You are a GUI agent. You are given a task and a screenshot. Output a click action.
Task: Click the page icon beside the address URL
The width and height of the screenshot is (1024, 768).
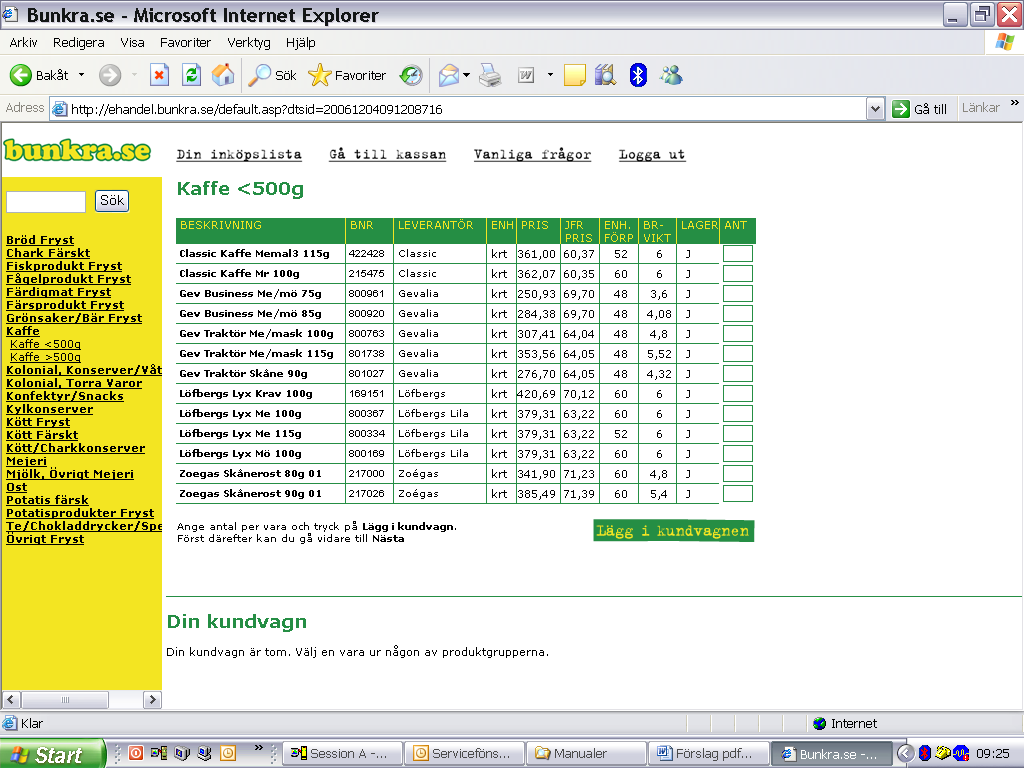coord(59,109)
